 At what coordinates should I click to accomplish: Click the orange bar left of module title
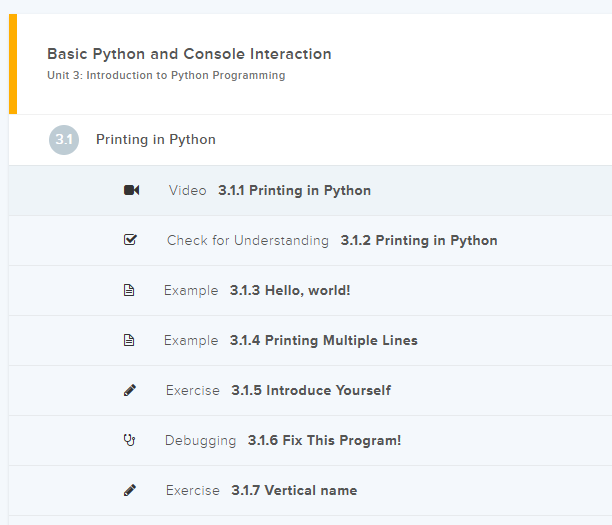click(13, 64)
